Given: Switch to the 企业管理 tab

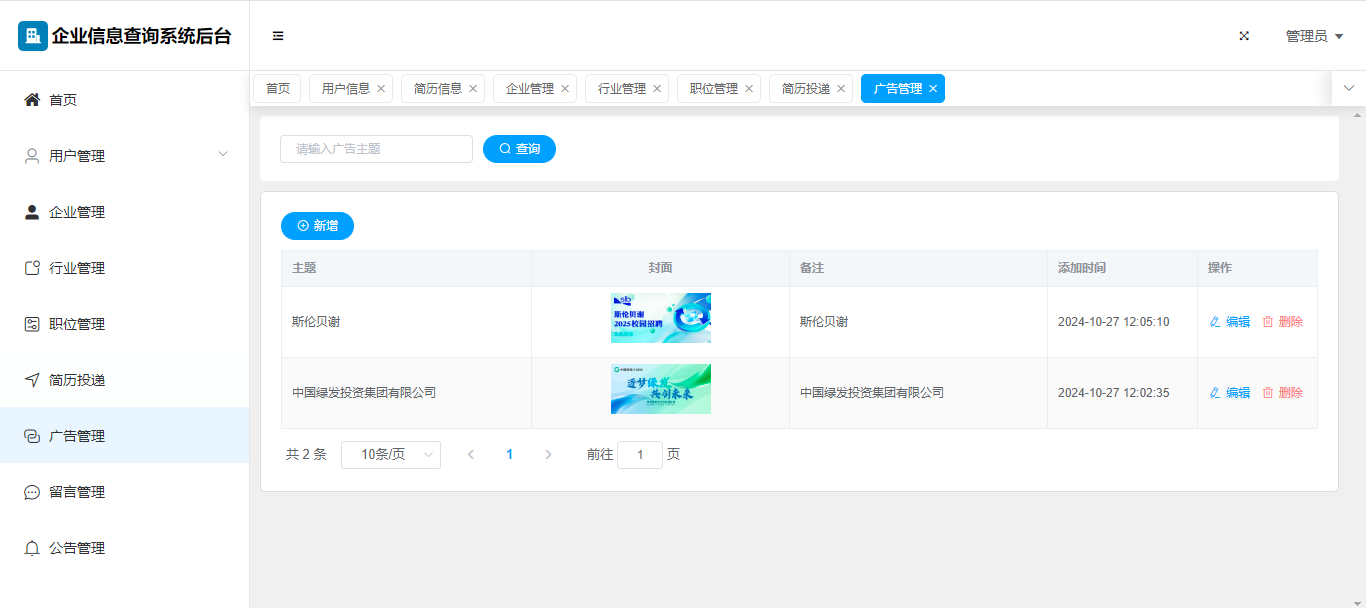Looking at the screenshot, I should pyautogui.click(x=529, y=89).
